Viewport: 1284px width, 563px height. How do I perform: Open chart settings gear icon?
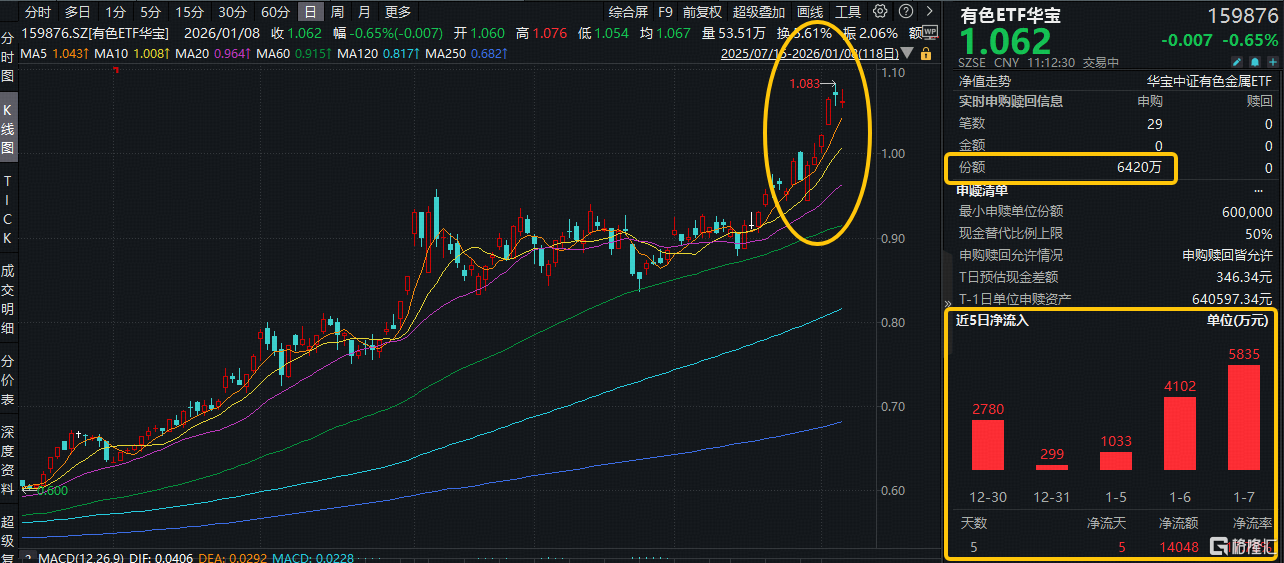click(880, 12)
